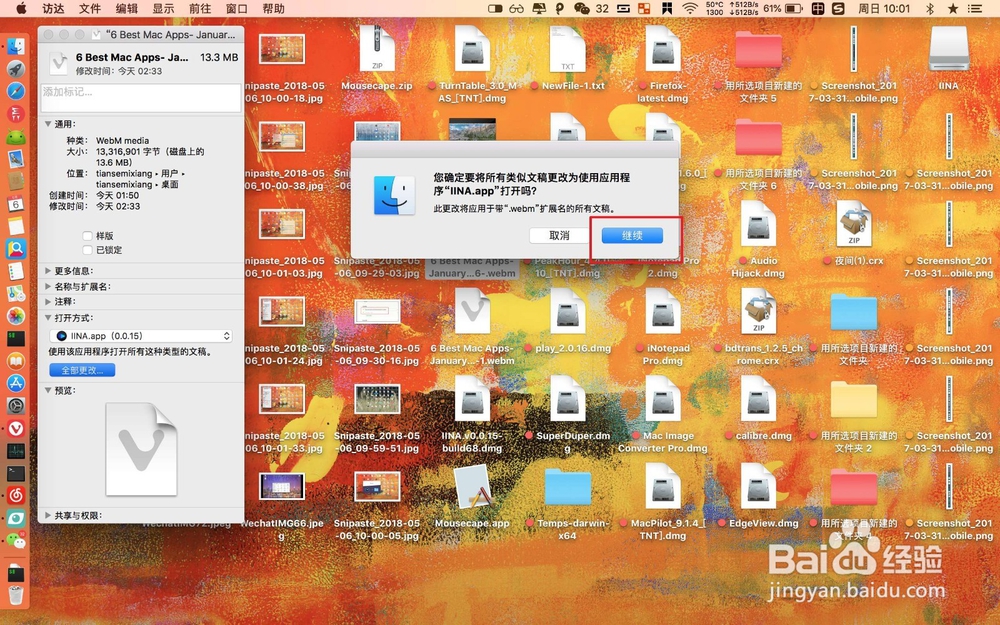Open the Trash in the Dock

click(16, 596)
